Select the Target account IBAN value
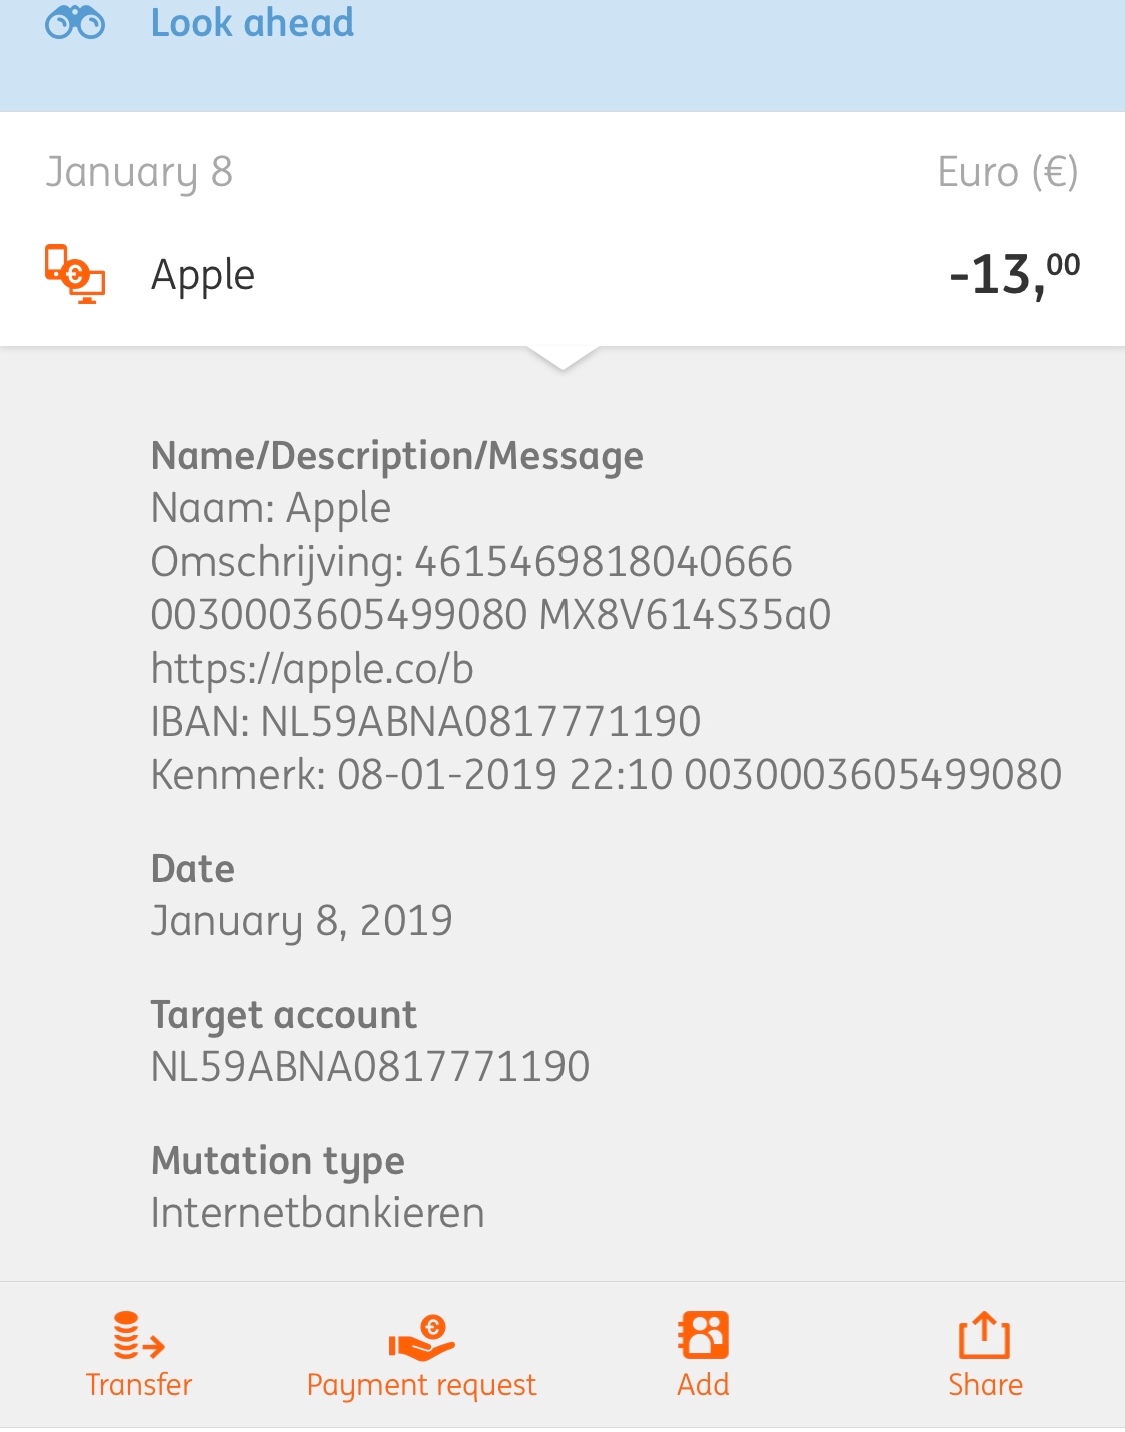This screenshot has width=1125, height=1432. click(370, 1067)
